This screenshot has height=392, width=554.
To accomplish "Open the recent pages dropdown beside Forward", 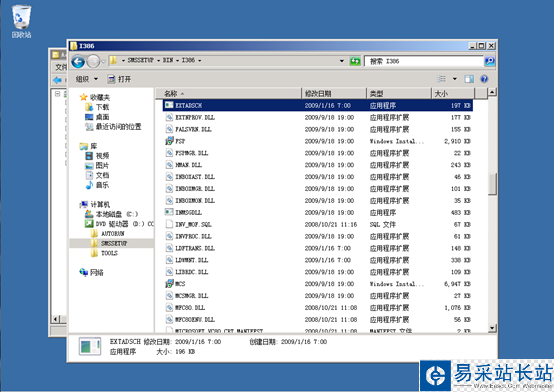I will tap(104, 62).
